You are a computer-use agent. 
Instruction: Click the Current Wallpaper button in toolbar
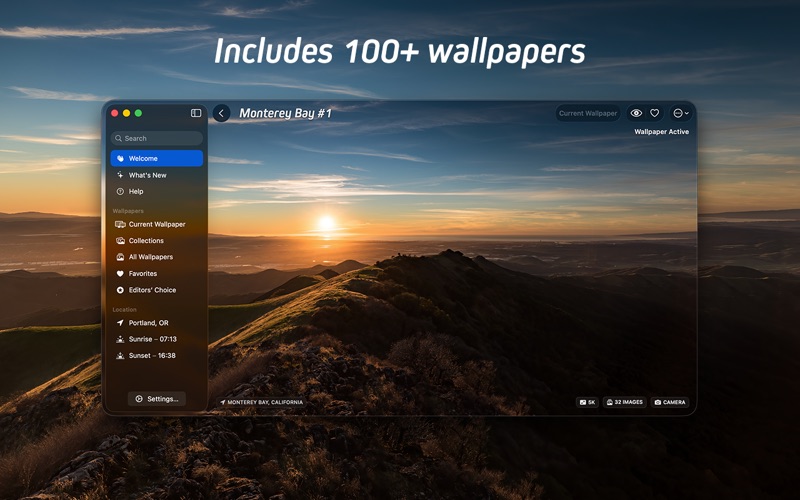[x=588, y=113]
